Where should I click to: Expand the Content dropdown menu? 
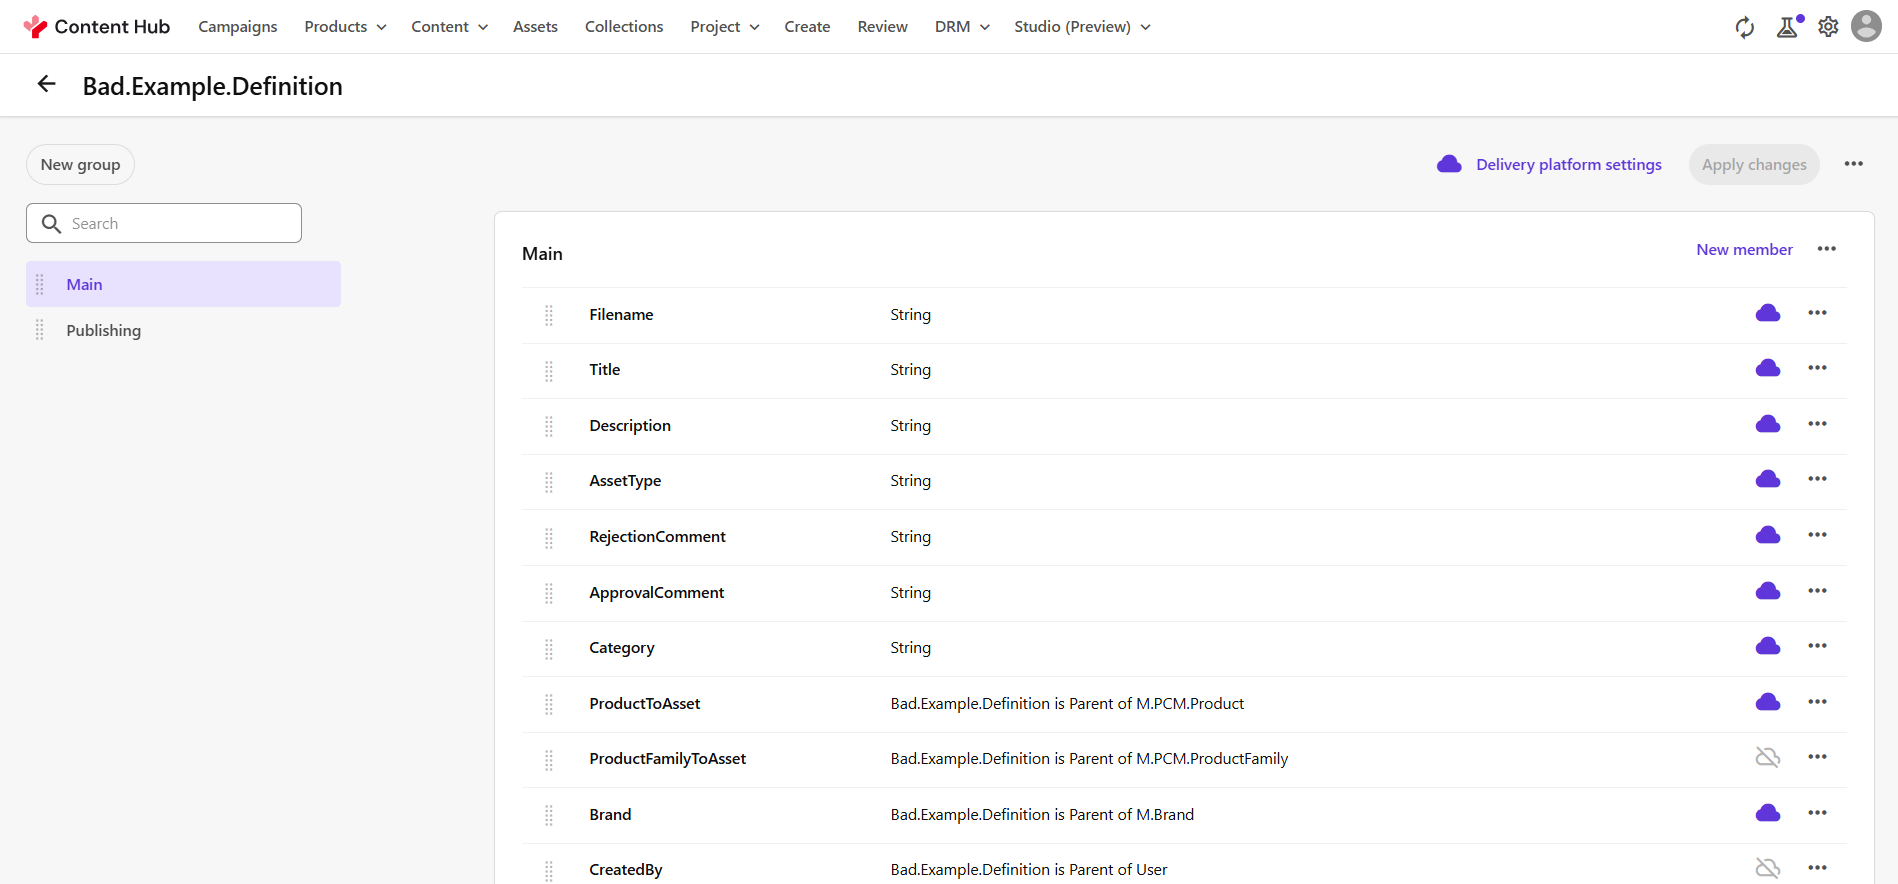point(449,27)
